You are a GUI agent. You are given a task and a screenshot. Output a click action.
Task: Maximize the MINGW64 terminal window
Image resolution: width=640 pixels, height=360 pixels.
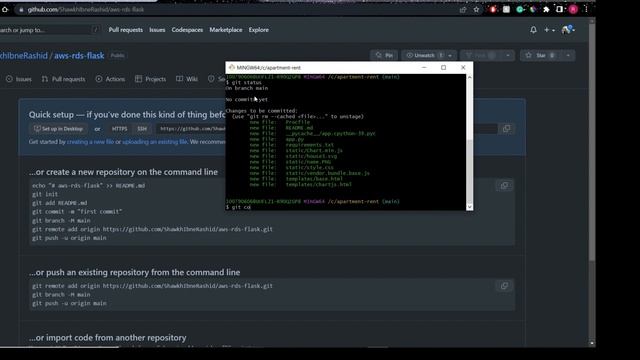click(x=444, y=68)
